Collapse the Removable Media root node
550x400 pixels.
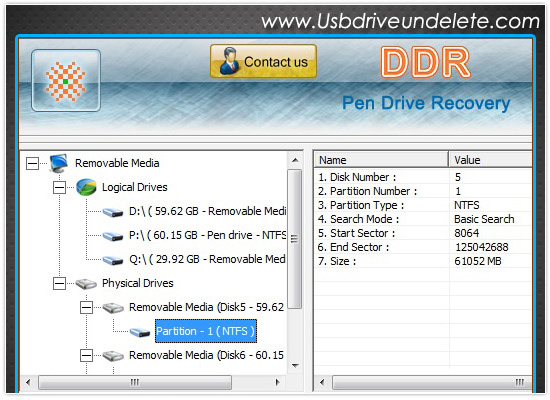pos(32,163)
